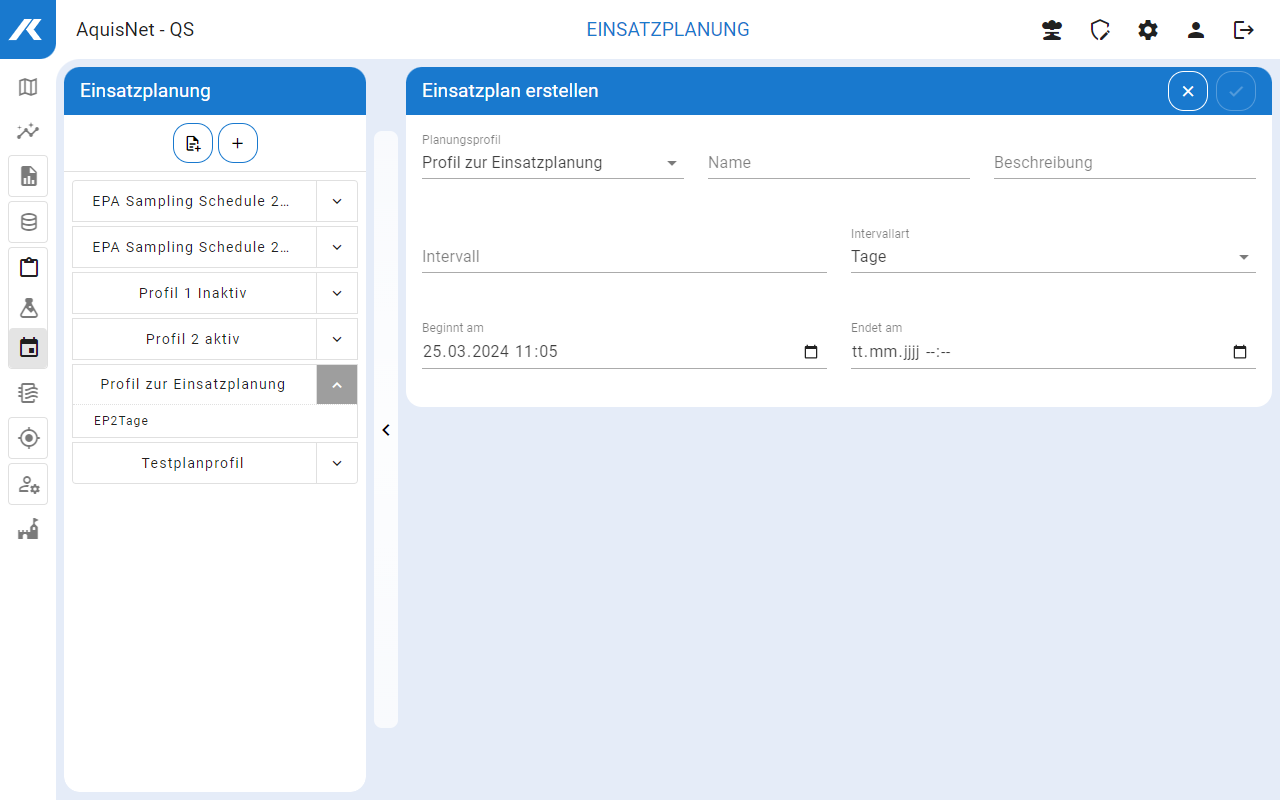Open the chart analysis sidebar icon
The image size is (1280, 800).
coord(28,131)
